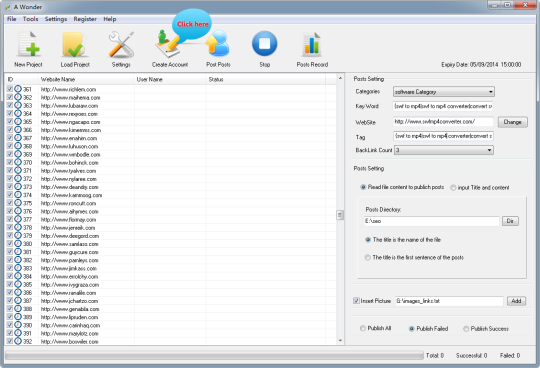Click the blue Stop toolbar icon
The image size is (540, 368).
click(x=264, y=44)
